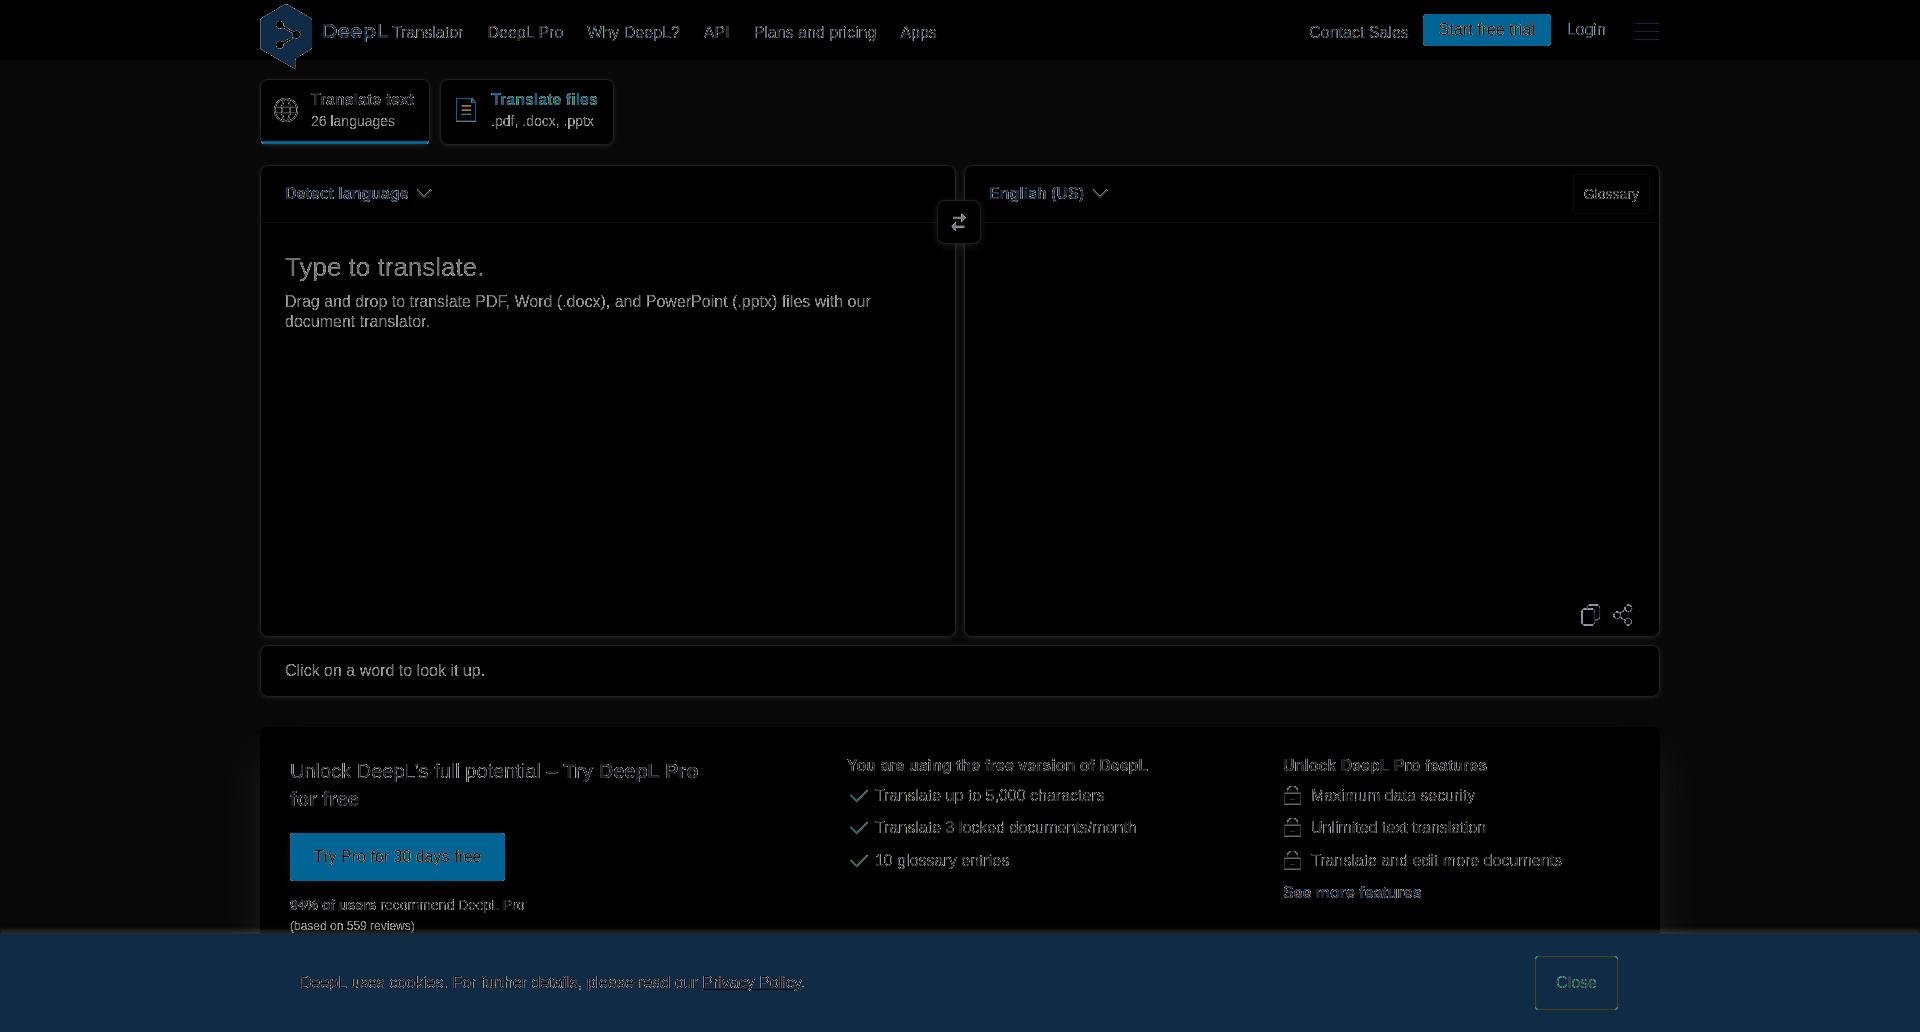Go to the API navigation link
1920x1032 pixels.
pyautogui.click(x=716, y=32)
